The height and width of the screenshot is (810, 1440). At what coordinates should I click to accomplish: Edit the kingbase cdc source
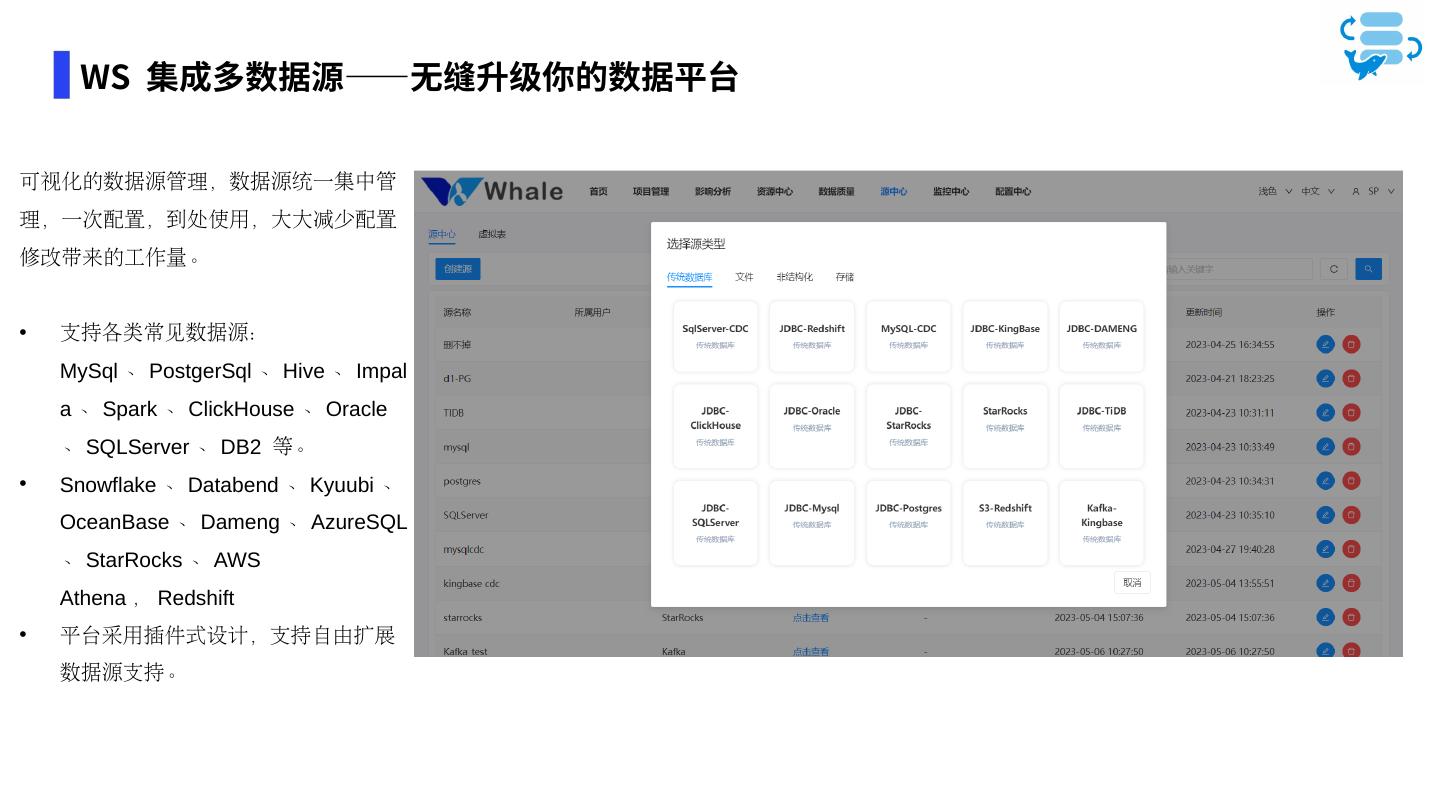click(x=1325, y=582)
